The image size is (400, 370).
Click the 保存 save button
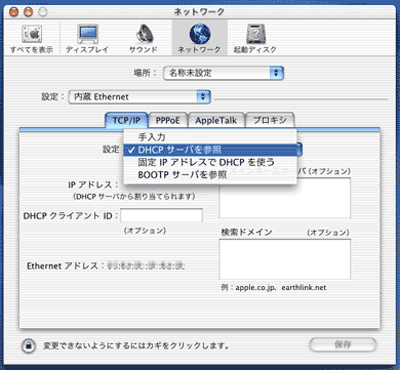point(343,345)
